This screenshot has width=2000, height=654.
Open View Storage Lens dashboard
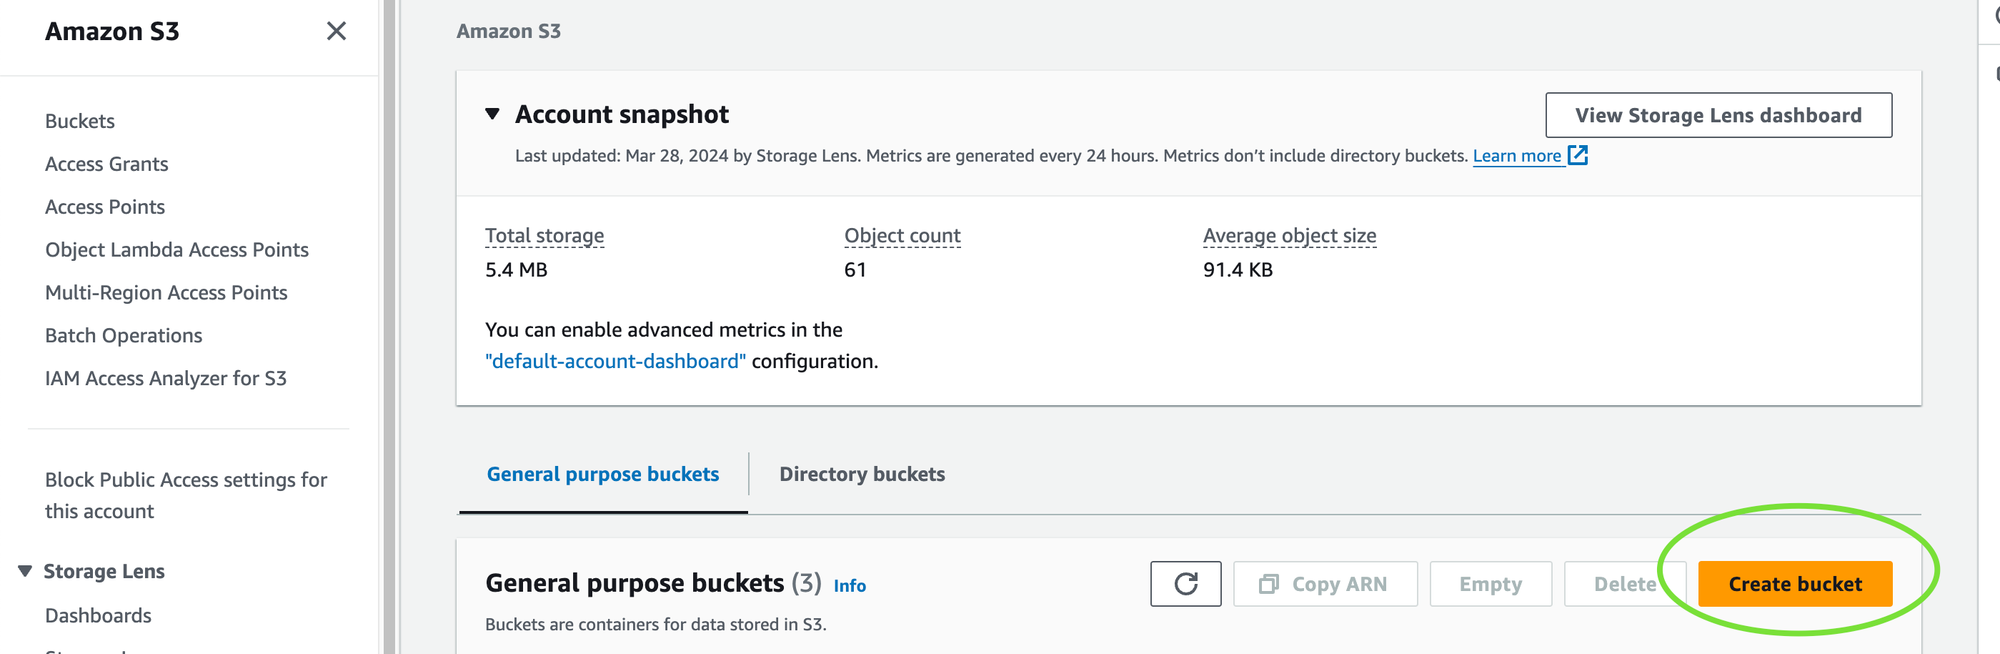coord(1717,115)
